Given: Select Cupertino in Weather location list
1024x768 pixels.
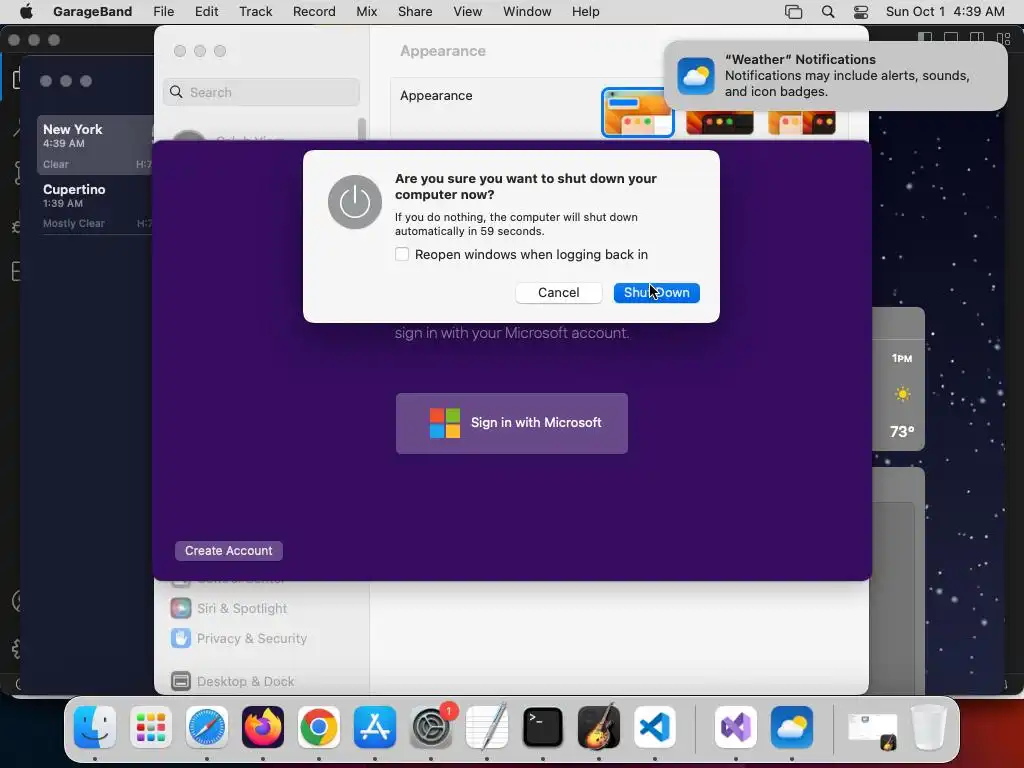Looking at the screenshot, I should [x=95, y=205].
